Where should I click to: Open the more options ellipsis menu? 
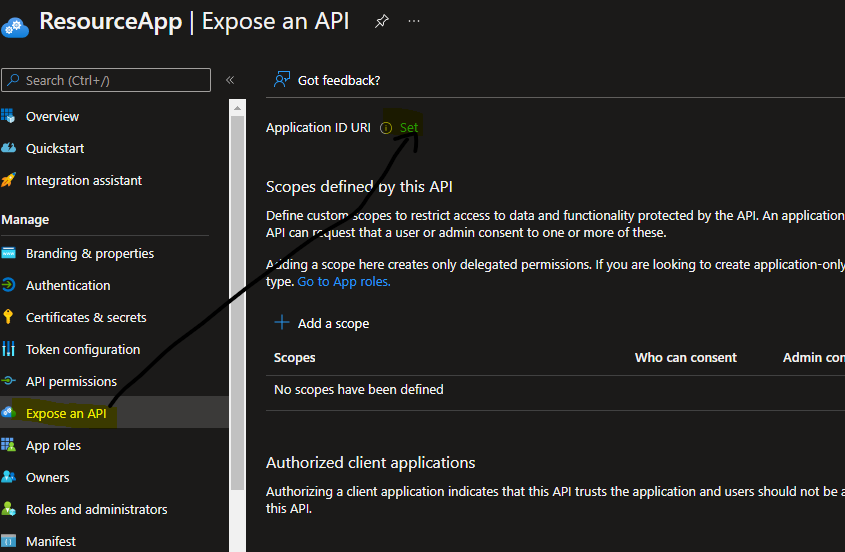(414, 21)
